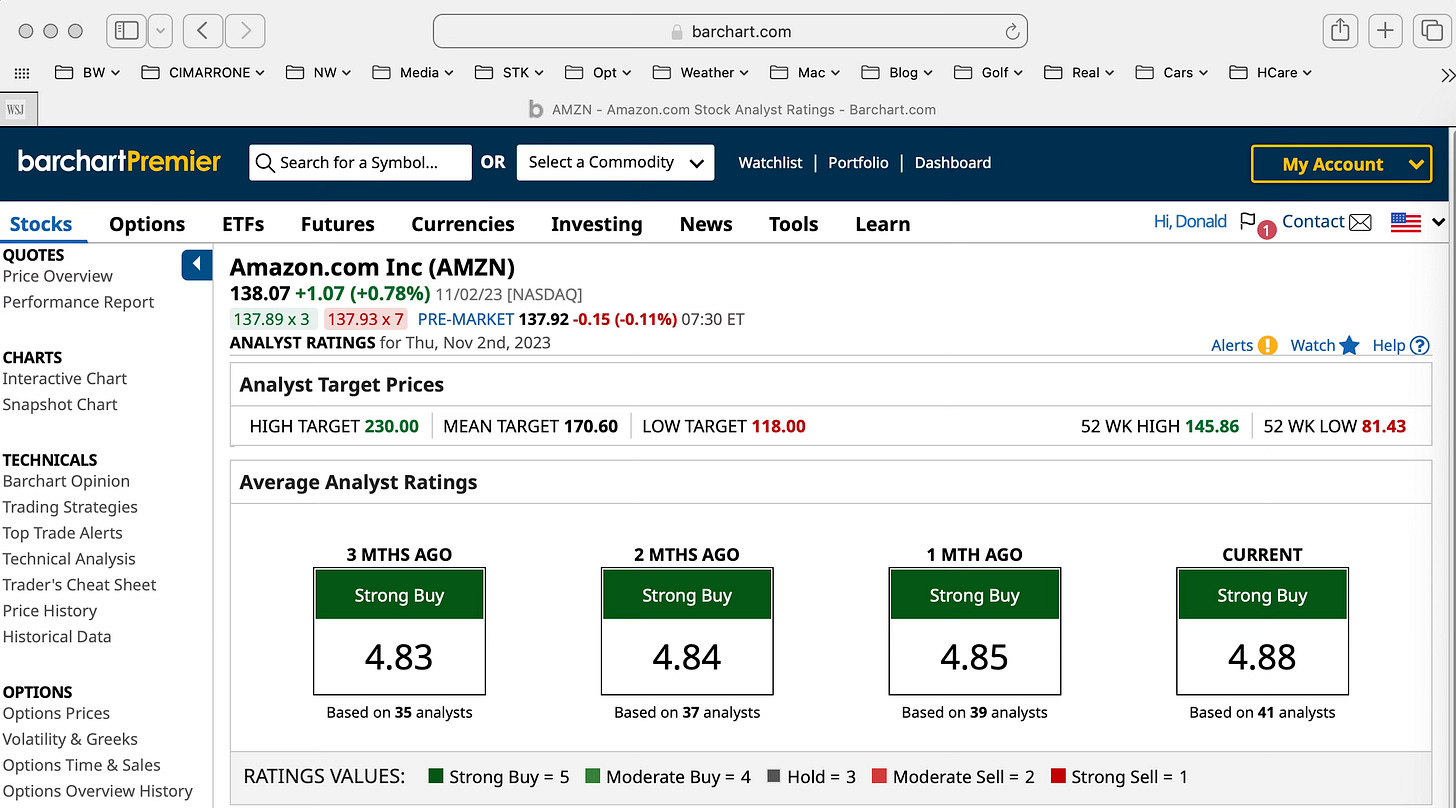Open Interactive Chart in the sidebar
The height and width of the screenshot is (808, 1456).
pyautogui.click(x=65, y=378)
